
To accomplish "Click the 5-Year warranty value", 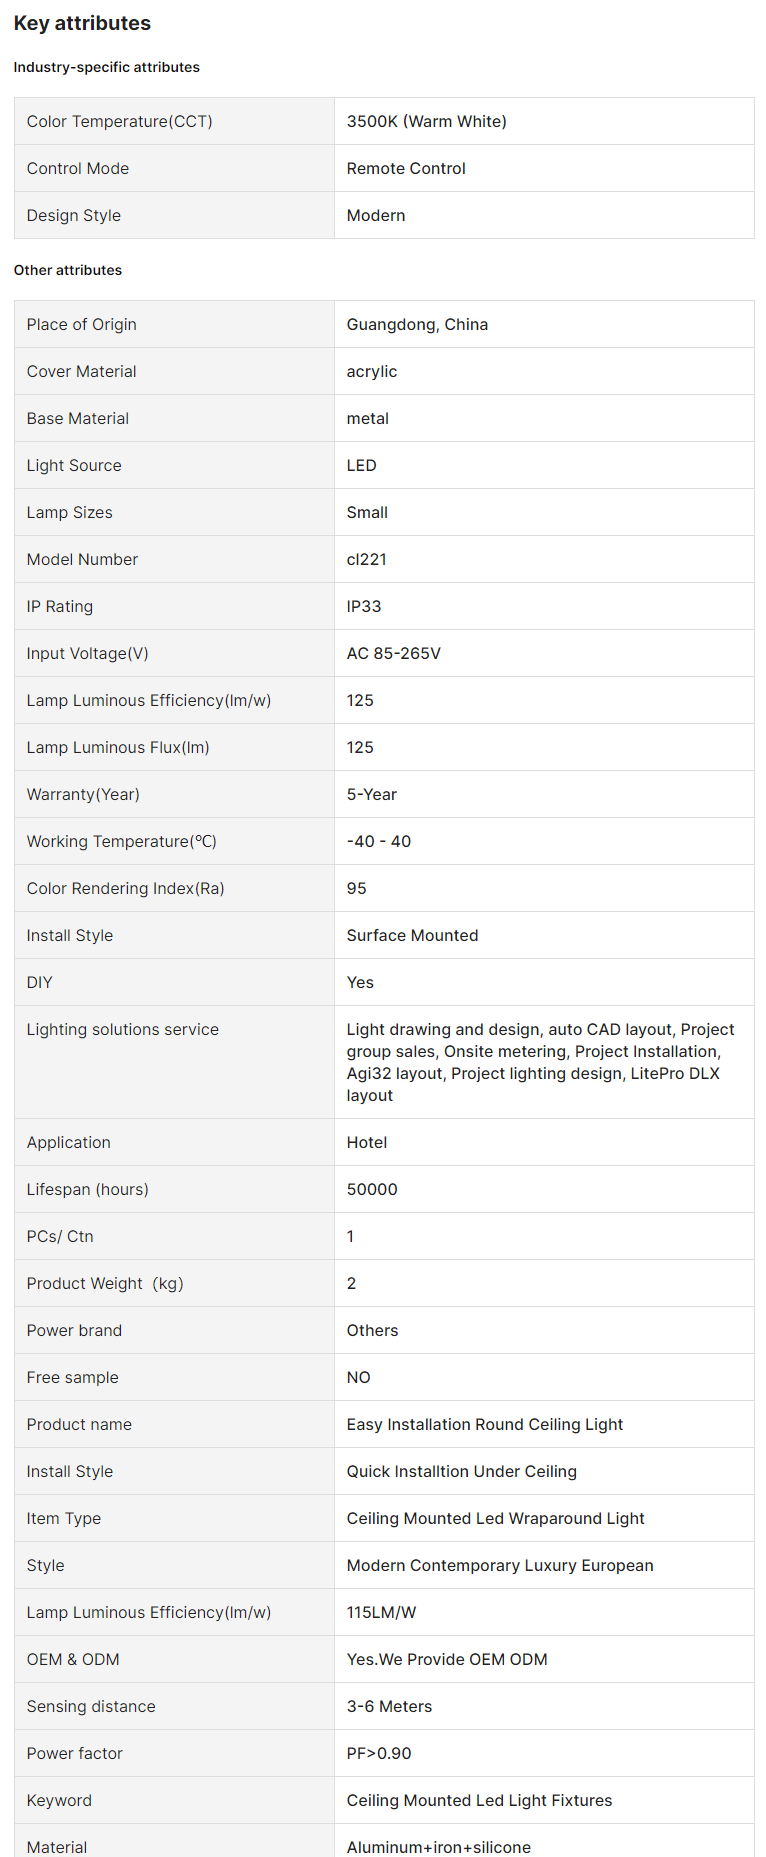I will 371,794.
